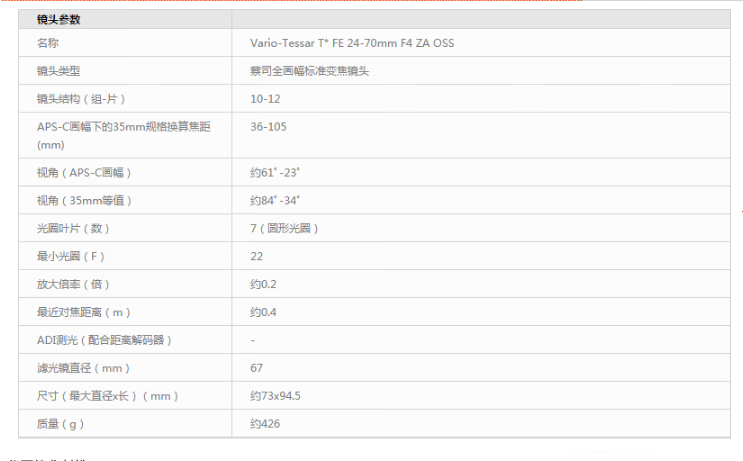Select the 镜头结构（组-片）label

80,99
